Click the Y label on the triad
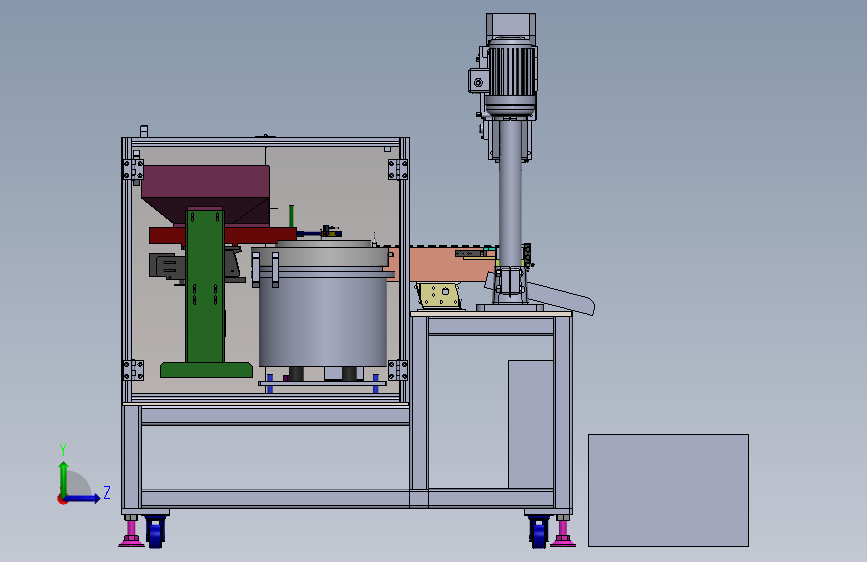 tap(63, 450)
